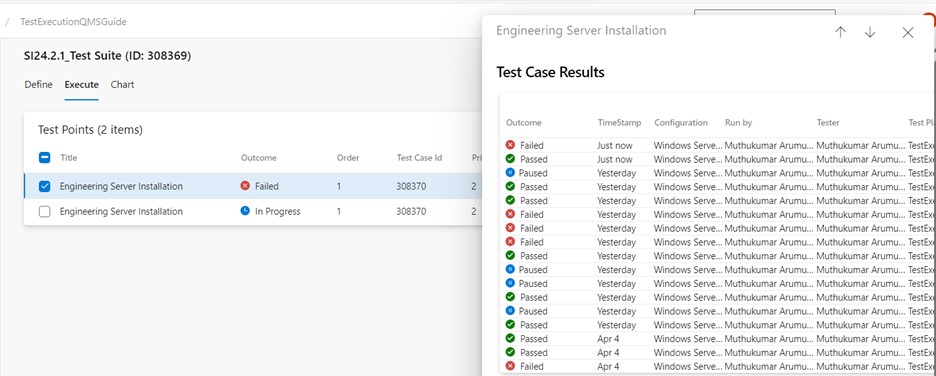
Task: Click the 'In Progress' outcome text
Action: click(278, 212)
